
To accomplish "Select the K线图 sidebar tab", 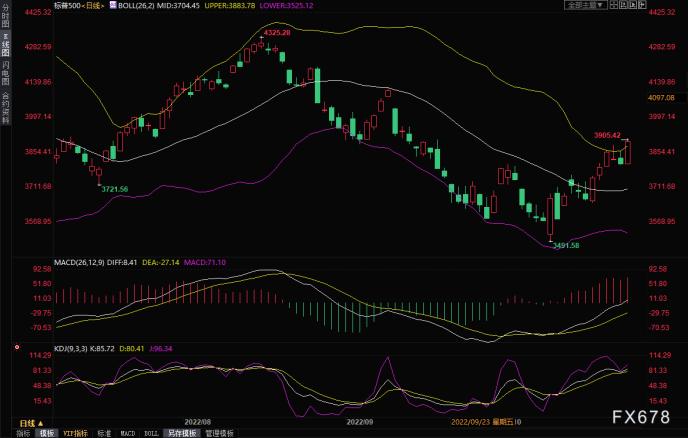I will point(5,44).
